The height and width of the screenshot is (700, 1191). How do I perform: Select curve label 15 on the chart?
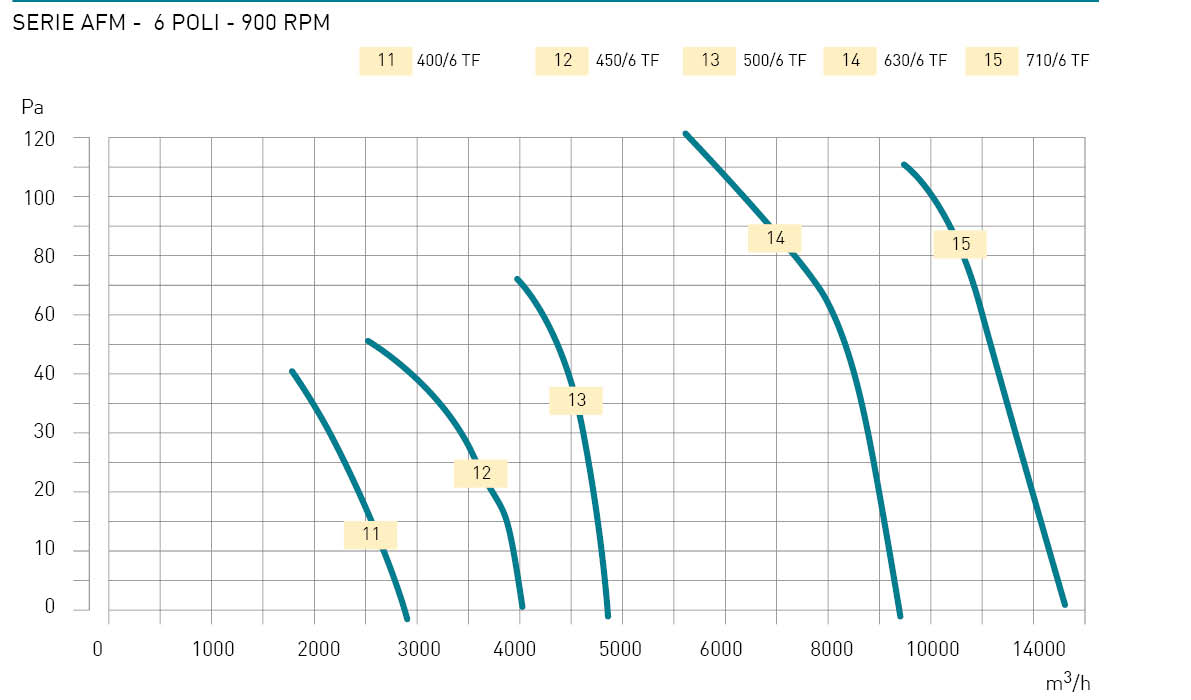click(x=960, y=244)
